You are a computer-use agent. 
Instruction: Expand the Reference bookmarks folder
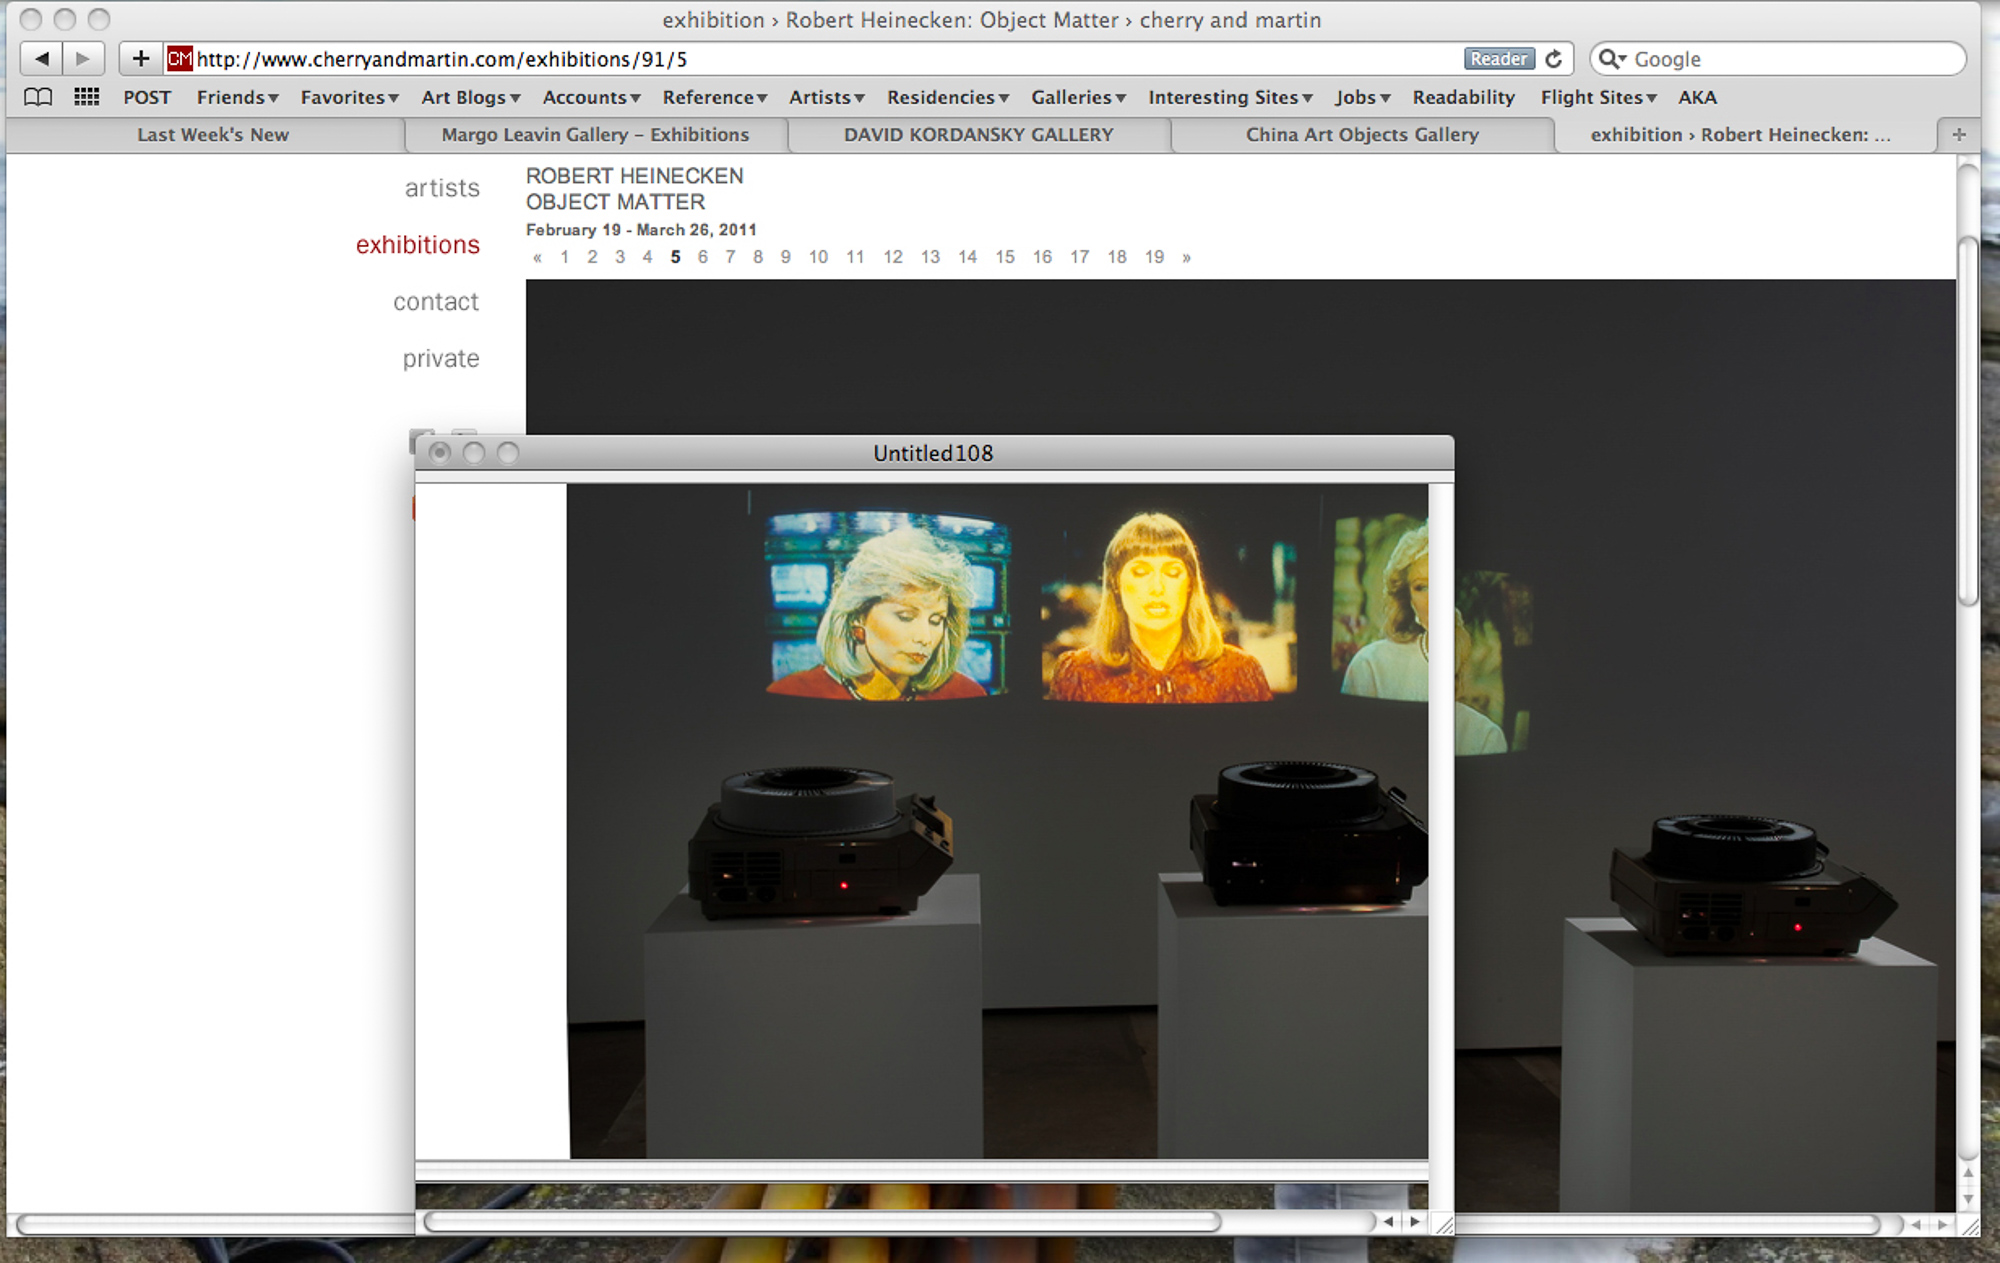pyautogui.click(x=715, y=97)
